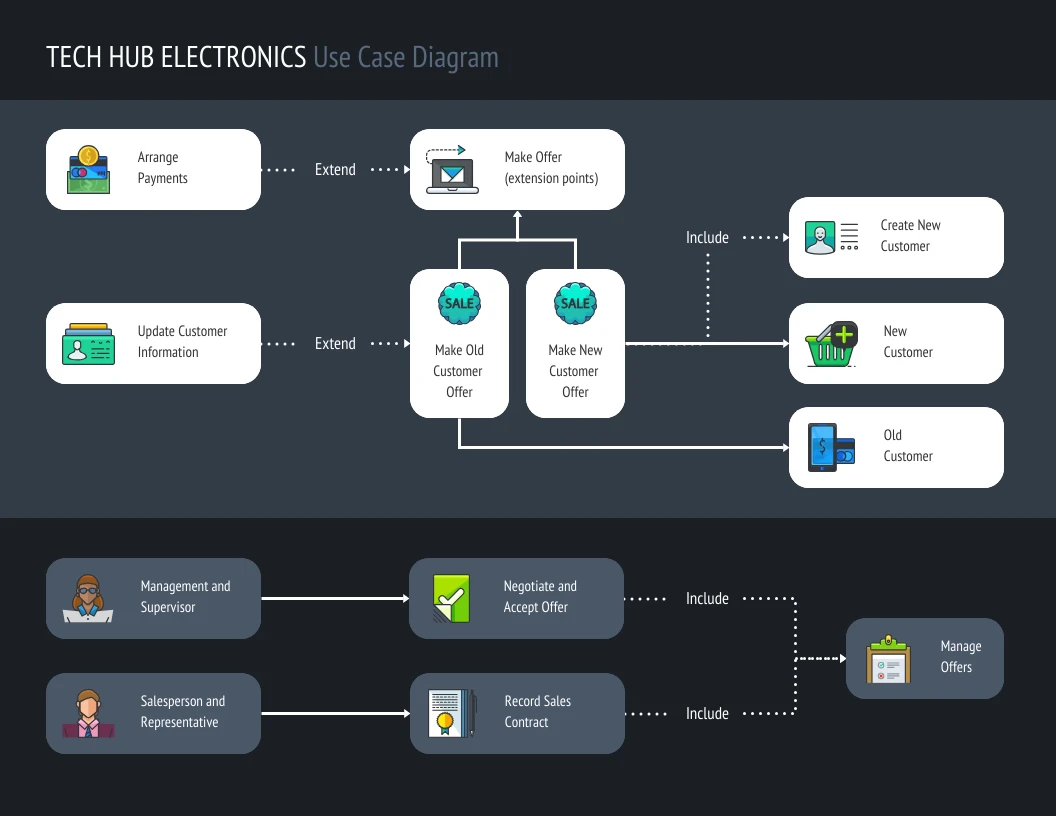Click the Salesperson and Representative avatar icon
Viewport: 1056px width, 816px height.
pos(88,713)
